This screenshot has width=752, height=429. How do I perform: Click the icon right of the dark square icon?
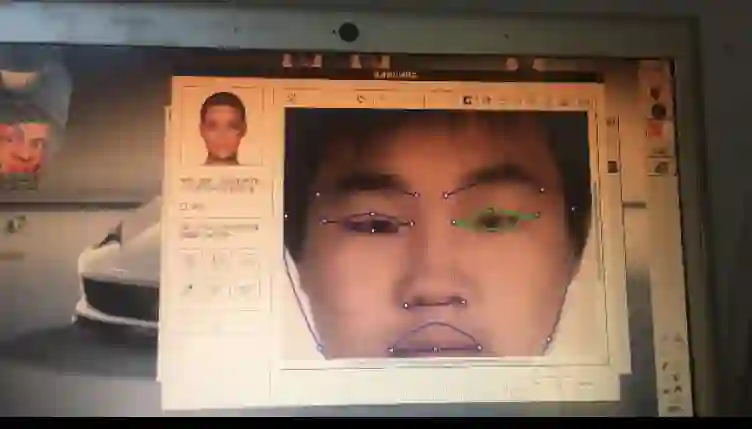485,100
